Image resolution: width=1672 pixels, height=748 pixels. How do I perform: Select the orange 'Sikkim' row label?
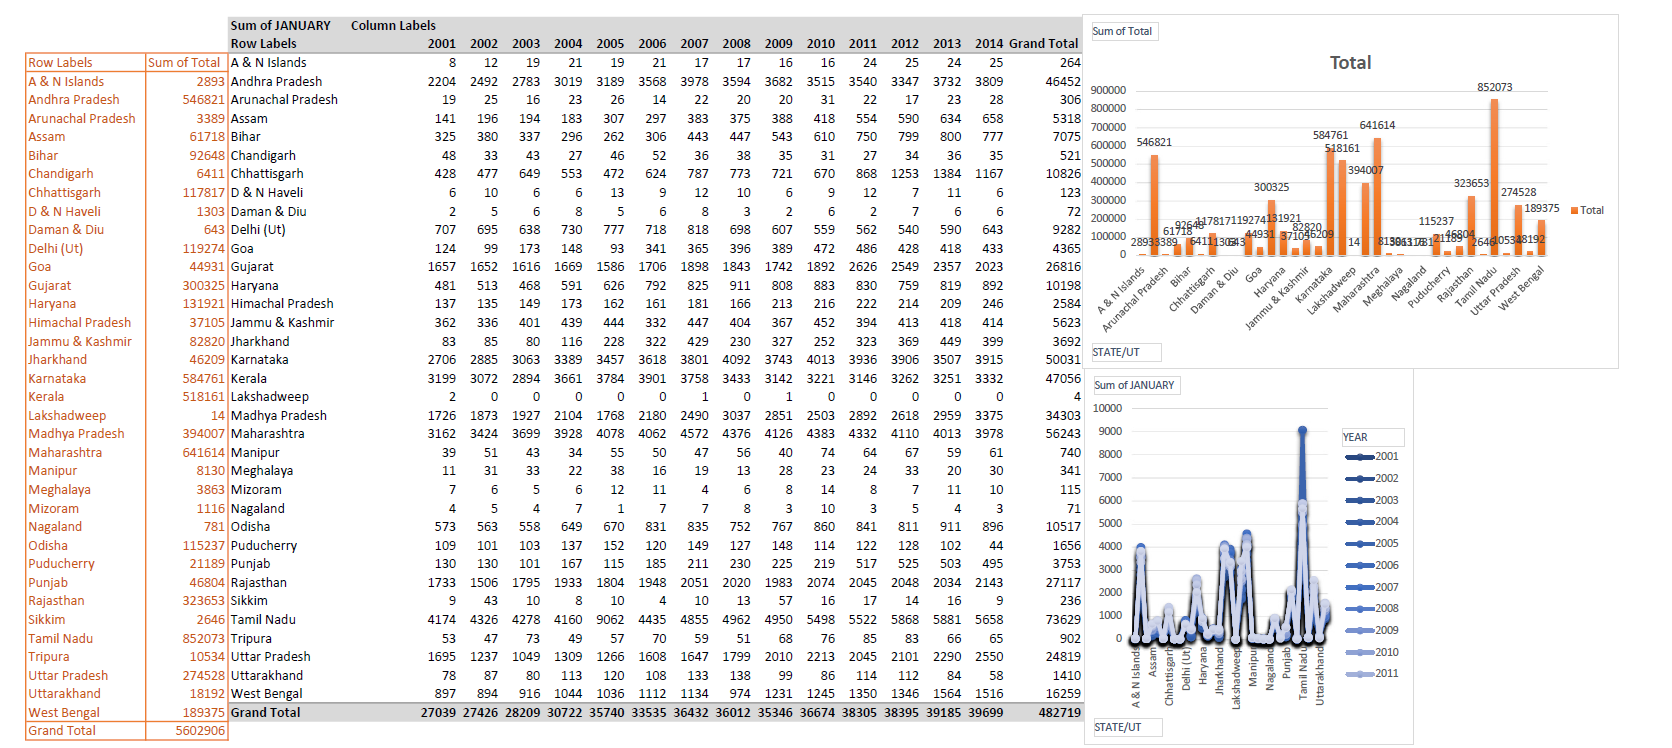47,619
